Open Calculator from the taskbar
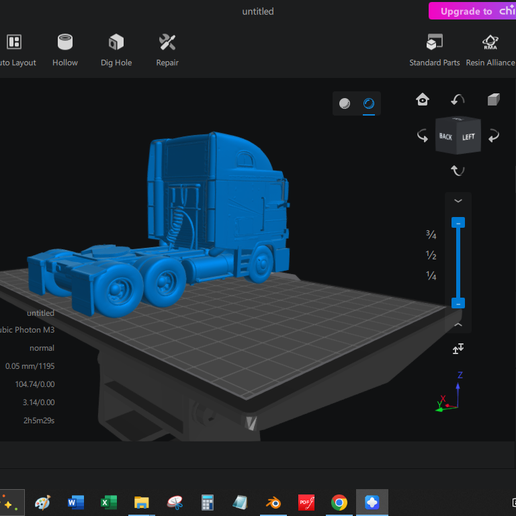 click(207, 502)
